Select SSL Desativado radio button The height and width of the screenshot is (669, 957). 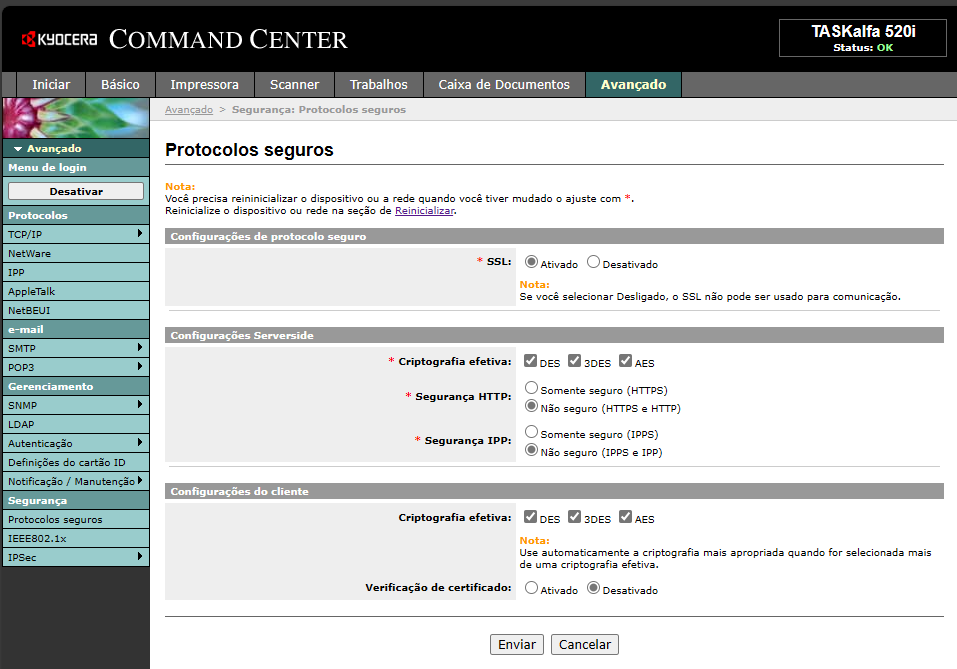[x=593, y=263]
